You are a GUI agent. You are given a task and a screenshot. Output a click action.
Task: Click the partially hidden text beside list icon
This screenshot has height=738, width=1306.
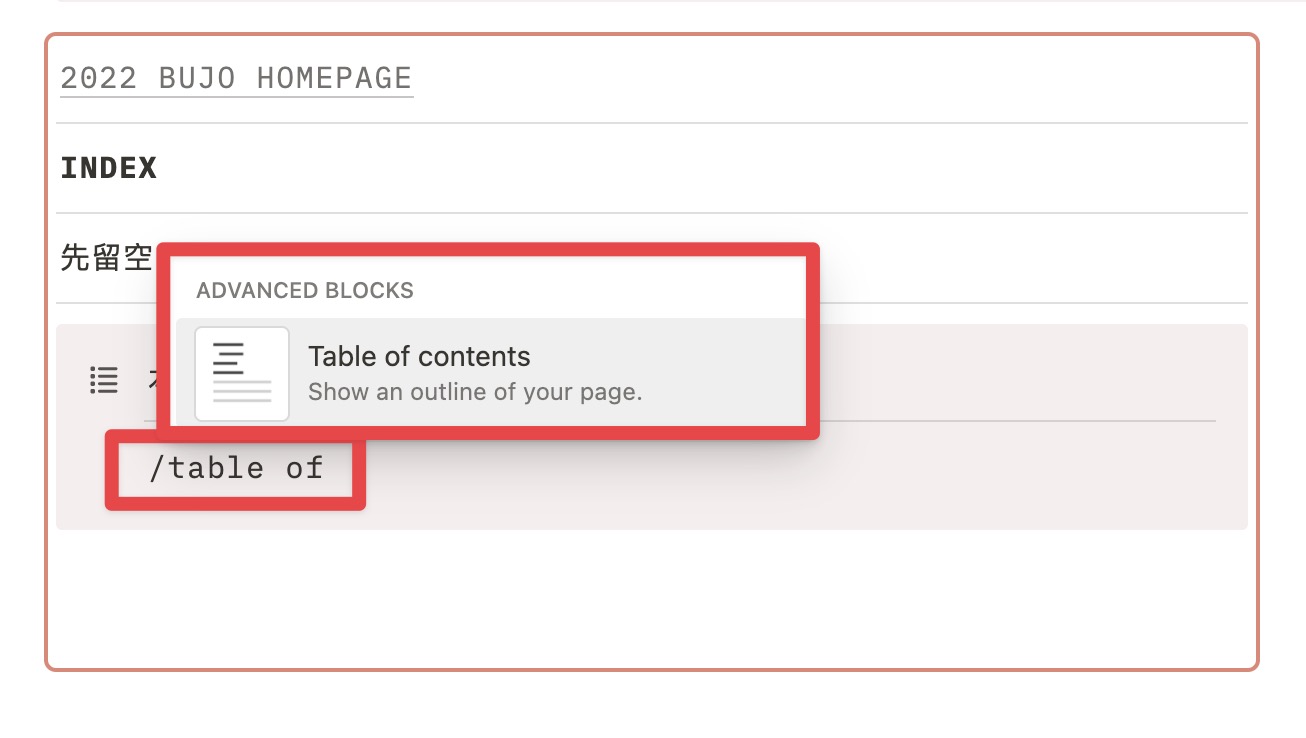coord(153,379)
